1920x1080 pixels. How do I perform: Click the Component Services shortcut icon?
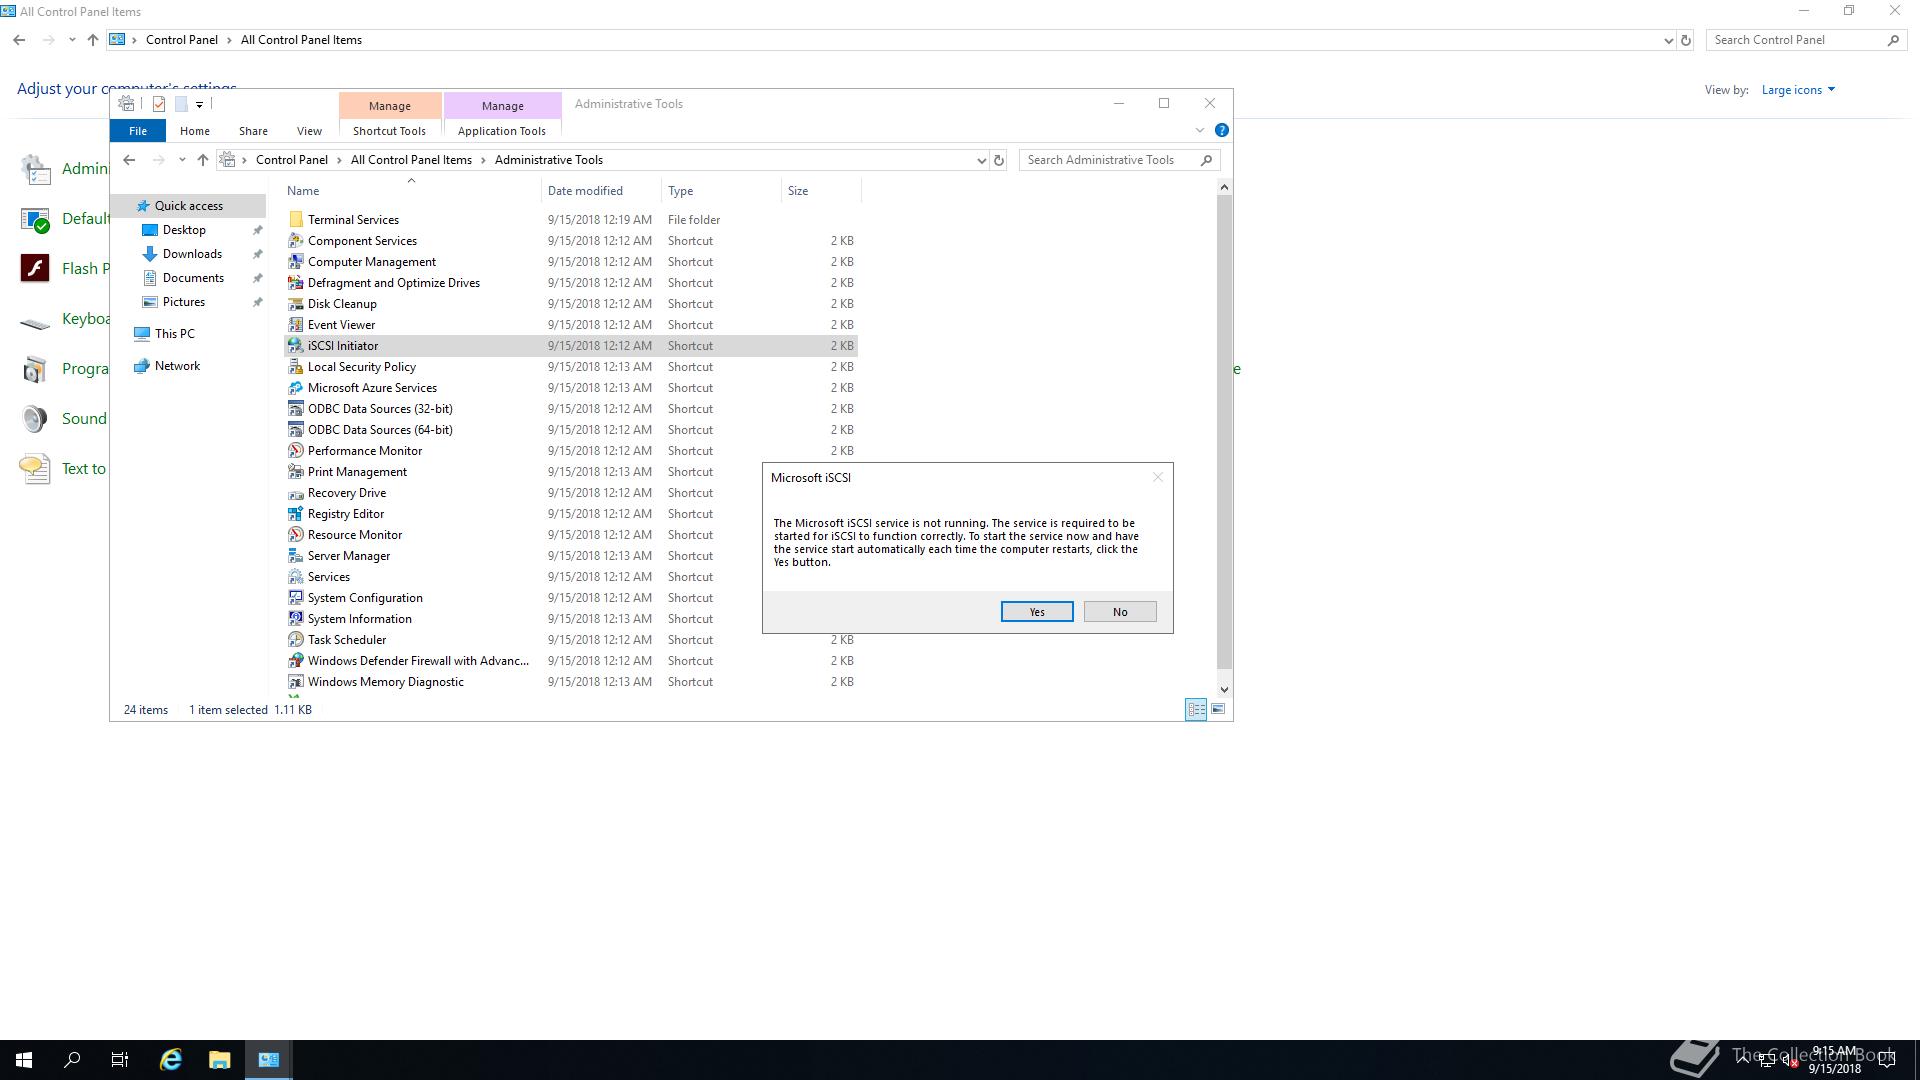tap(295, 241)
